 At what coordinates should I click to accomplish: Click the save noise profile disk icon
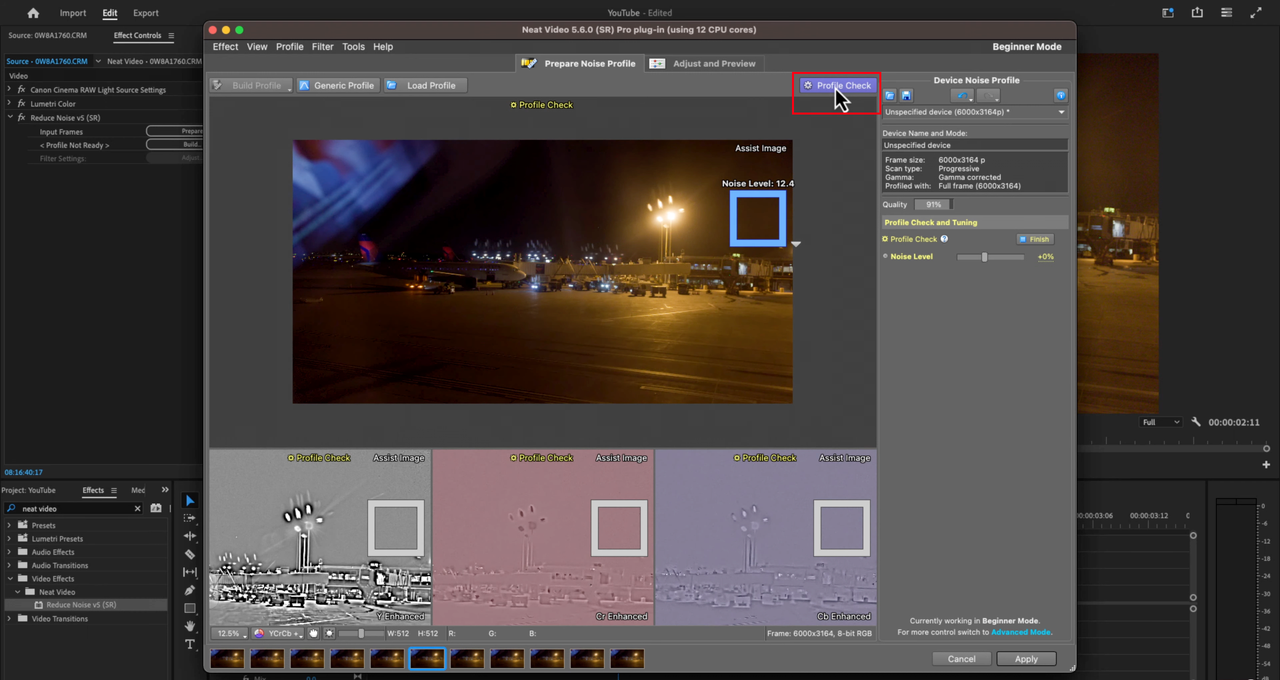[x=906, y=96]
